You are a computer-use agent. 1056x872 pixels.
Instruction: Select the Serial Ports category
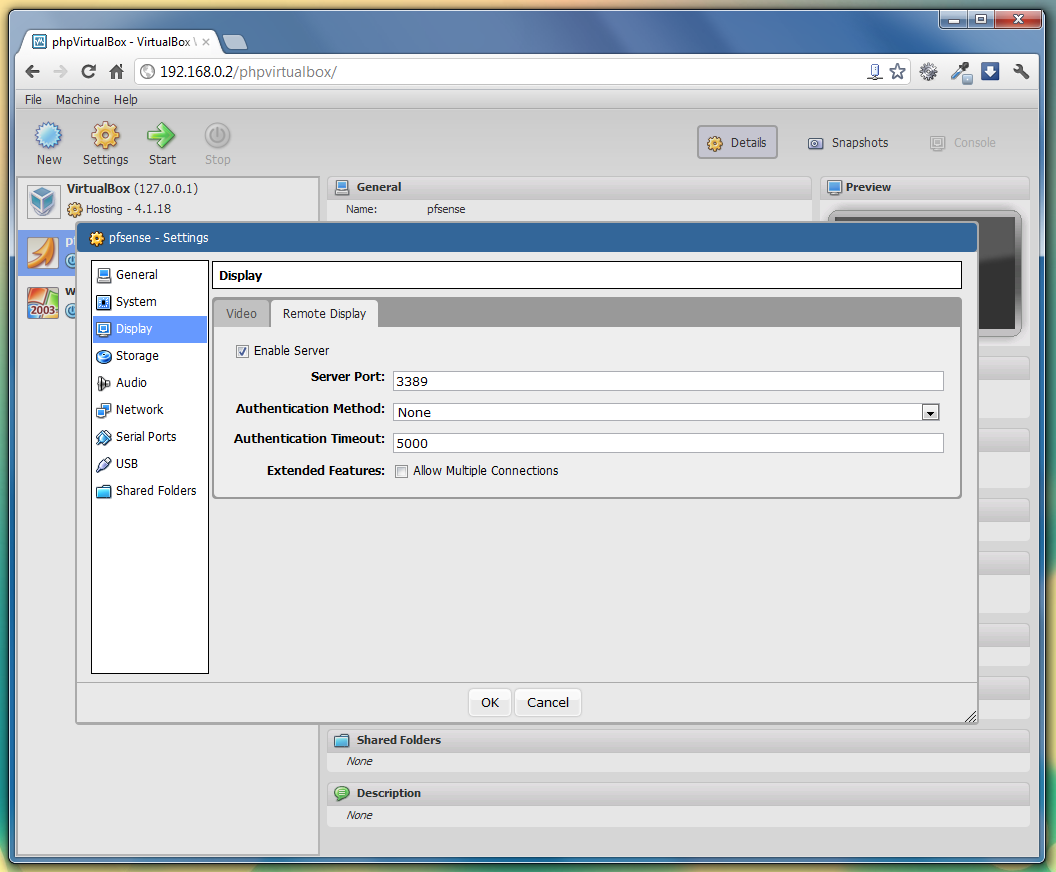click(x=150, y=436)
